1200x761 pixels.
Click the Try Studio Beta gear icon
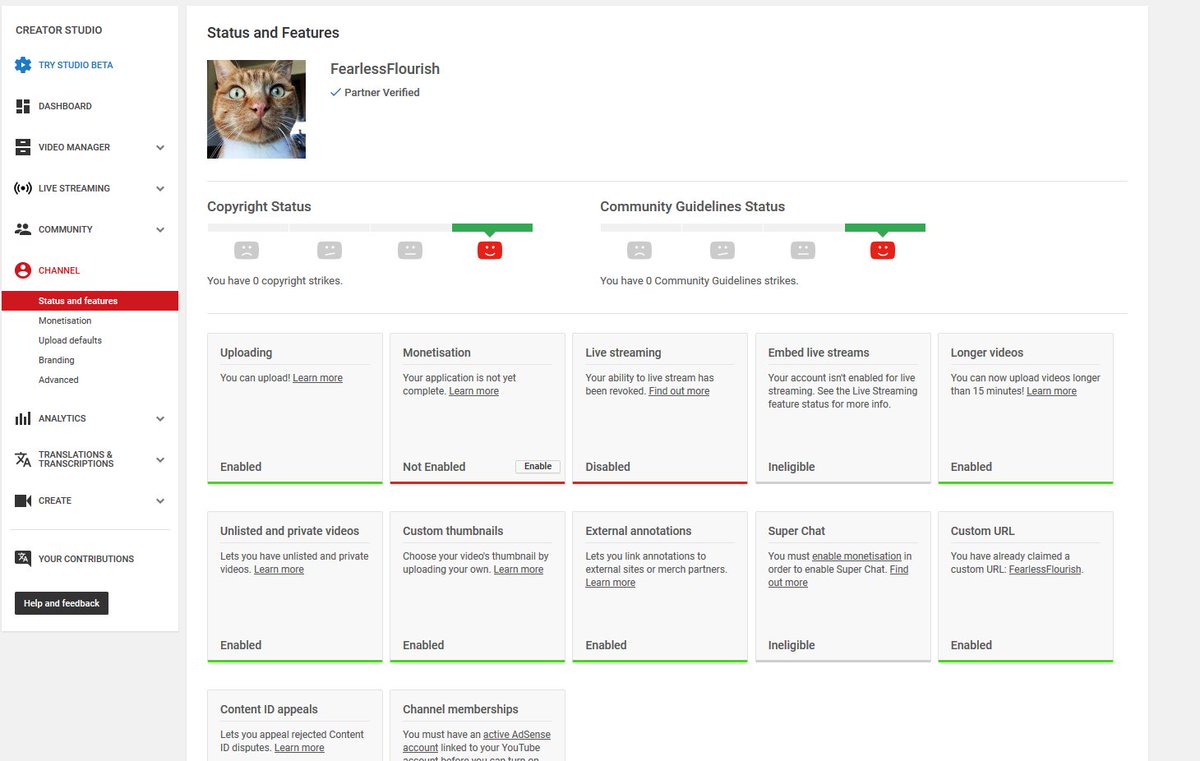click(x=23, y=65)
